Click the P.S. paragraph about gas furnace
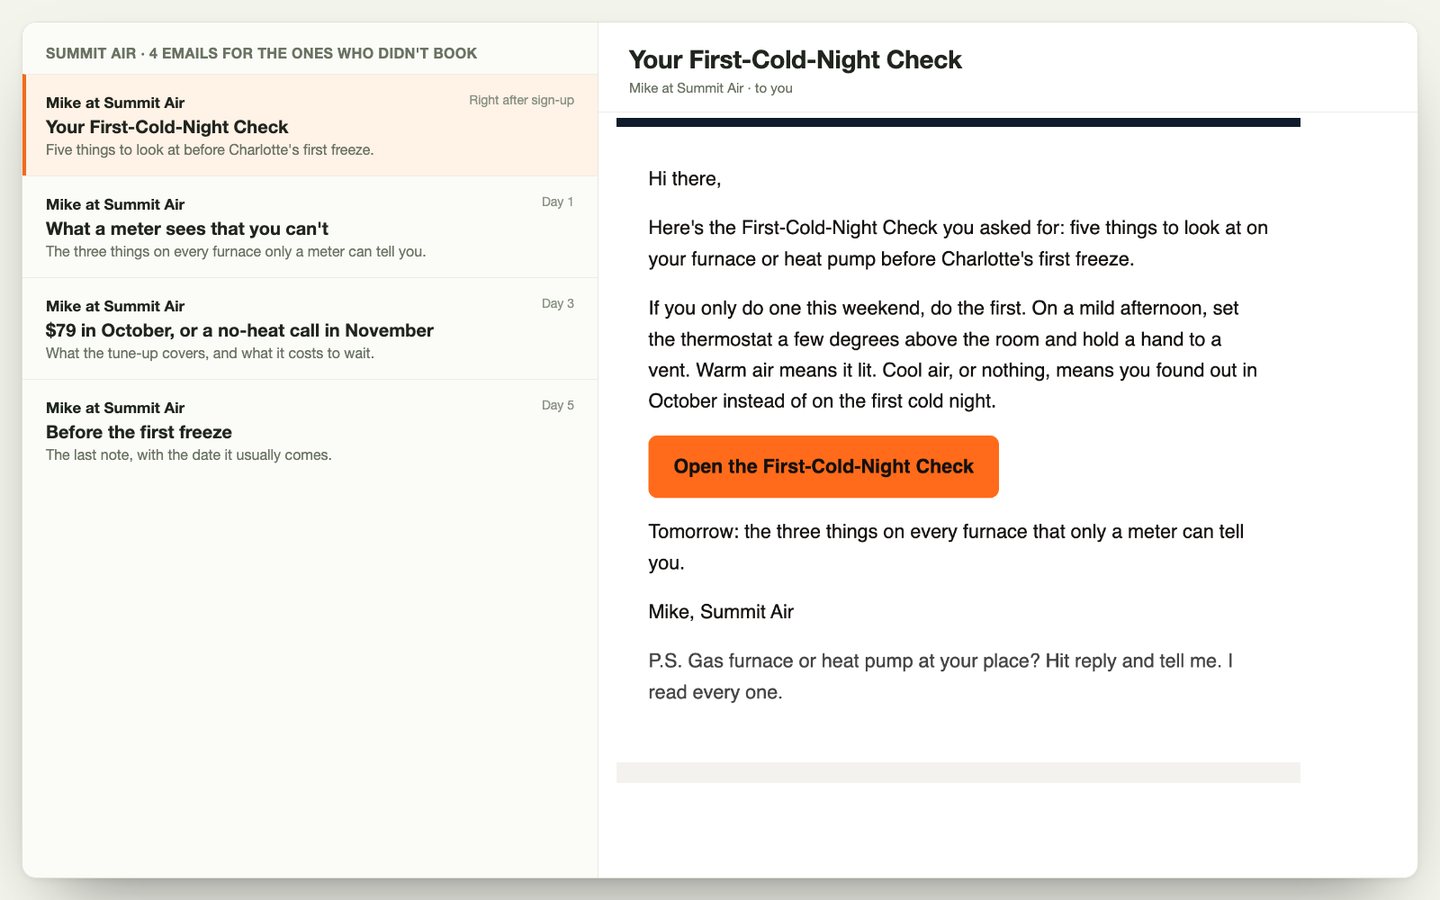Viewport: 1440px width, 900px height. click(x=941, y=676)
